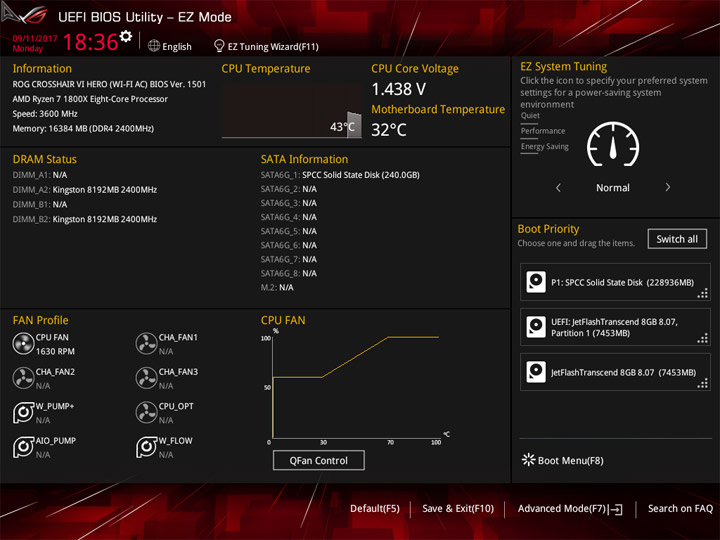Click the CPU FAN curve graph
This screenshot has width=720, height=540.
[356, 387]
